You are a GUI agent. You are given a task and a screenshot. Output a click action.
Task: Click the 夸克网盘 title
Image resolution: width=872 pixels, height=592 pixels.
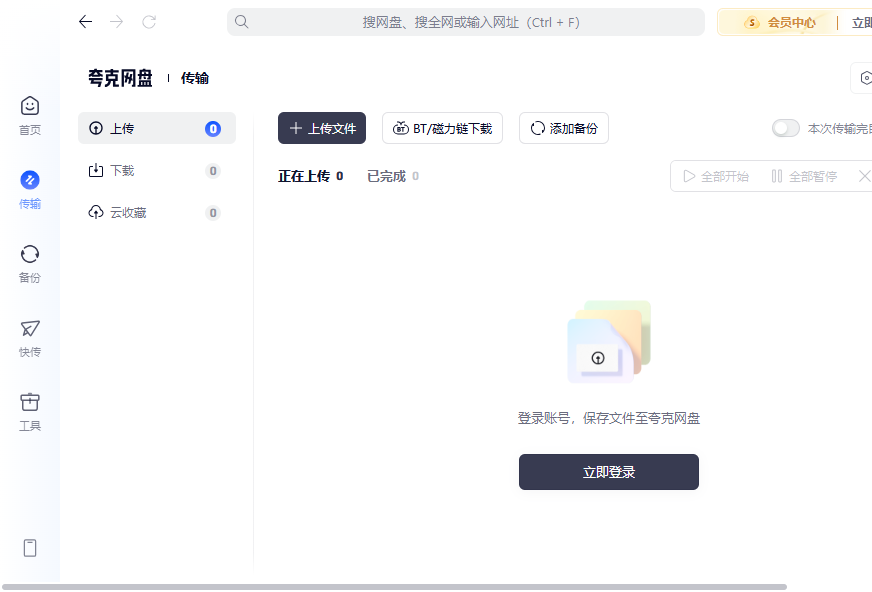click(x=120, y=78)
